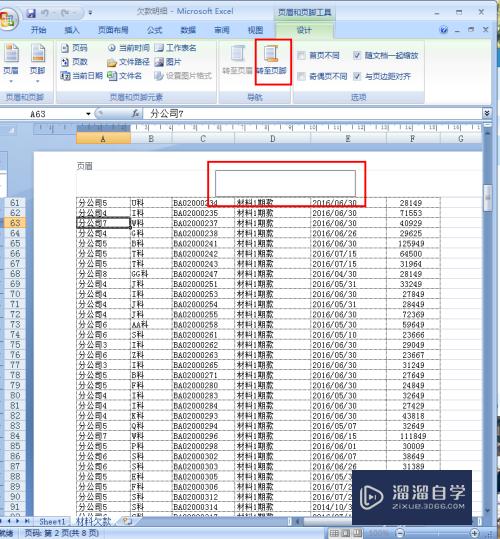
Task: Click the fx insert function button
Action: point(136,113)
